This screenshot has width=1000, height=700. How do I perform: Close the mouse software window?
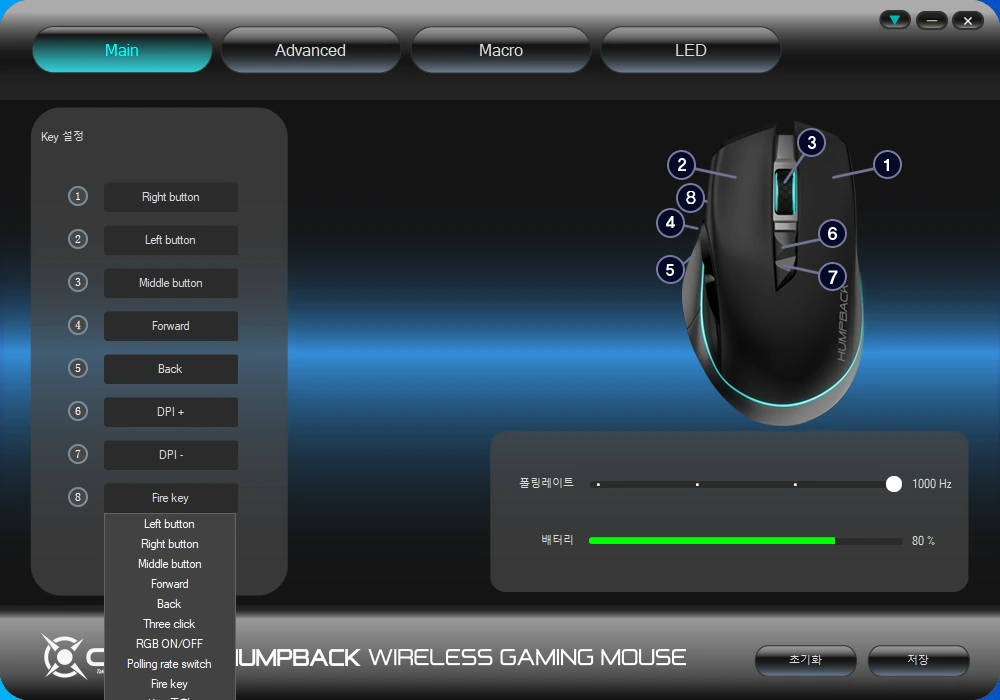pyautogui.click(x=967, y=20)
